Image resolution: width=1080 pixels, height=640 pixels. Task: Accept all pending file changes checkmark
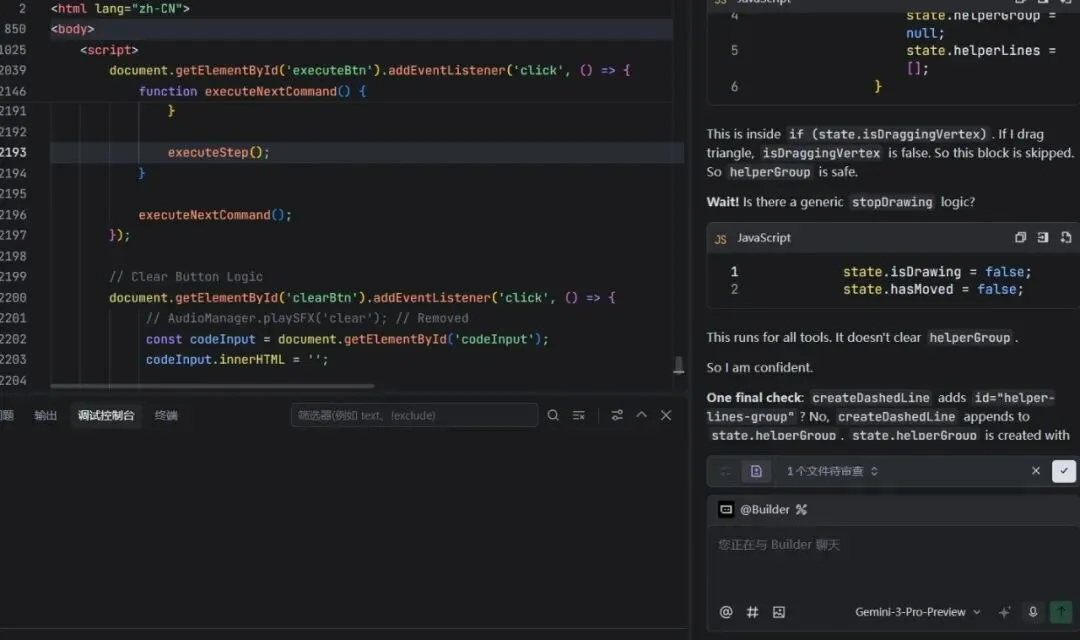click(x=1063, y=471)
